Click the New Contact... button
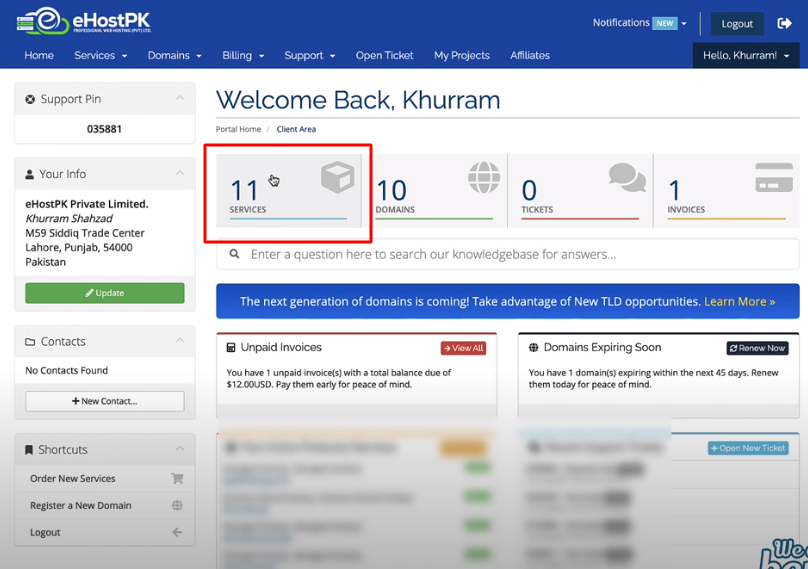Screen dimensions: 808x569 pos(105,401)
